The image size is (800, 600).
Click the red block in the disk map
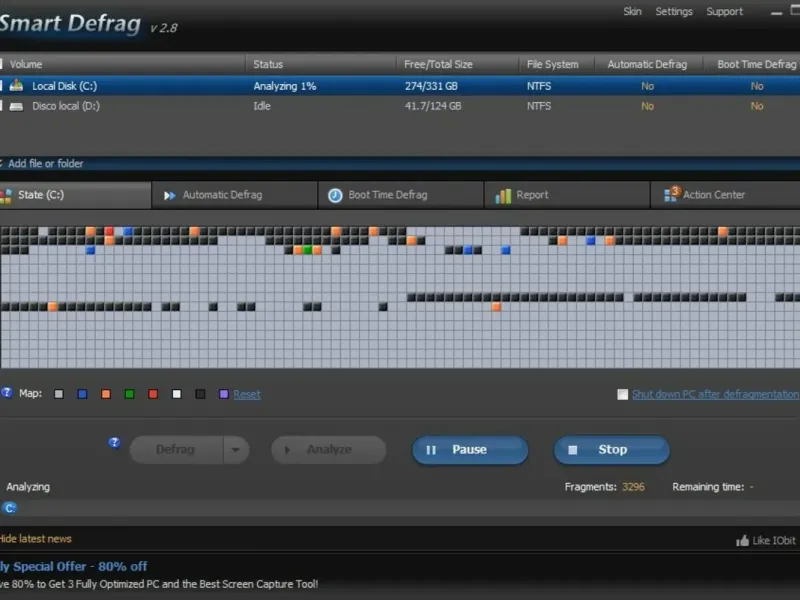click(x=109, y=231)
